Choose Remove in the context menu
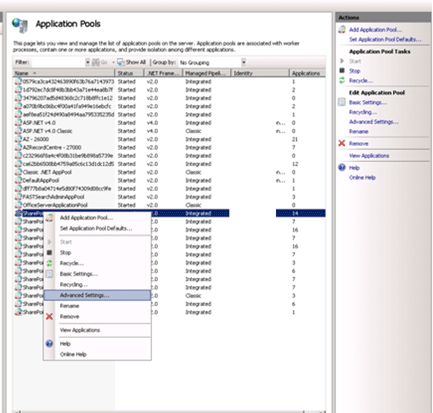 click(x=69, y=316)
